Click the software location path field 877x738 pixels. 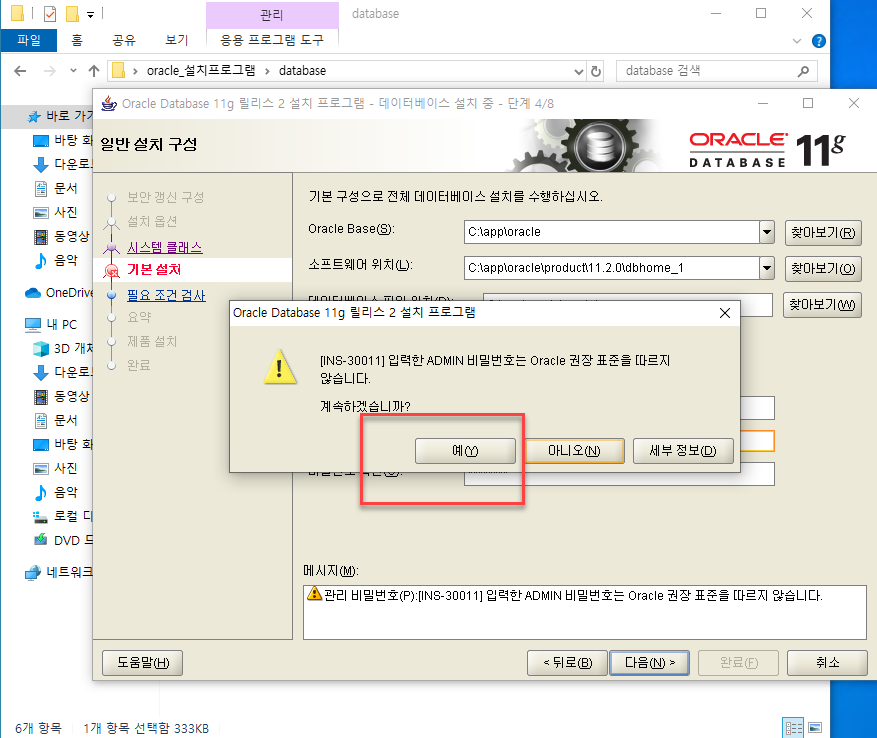611,268
